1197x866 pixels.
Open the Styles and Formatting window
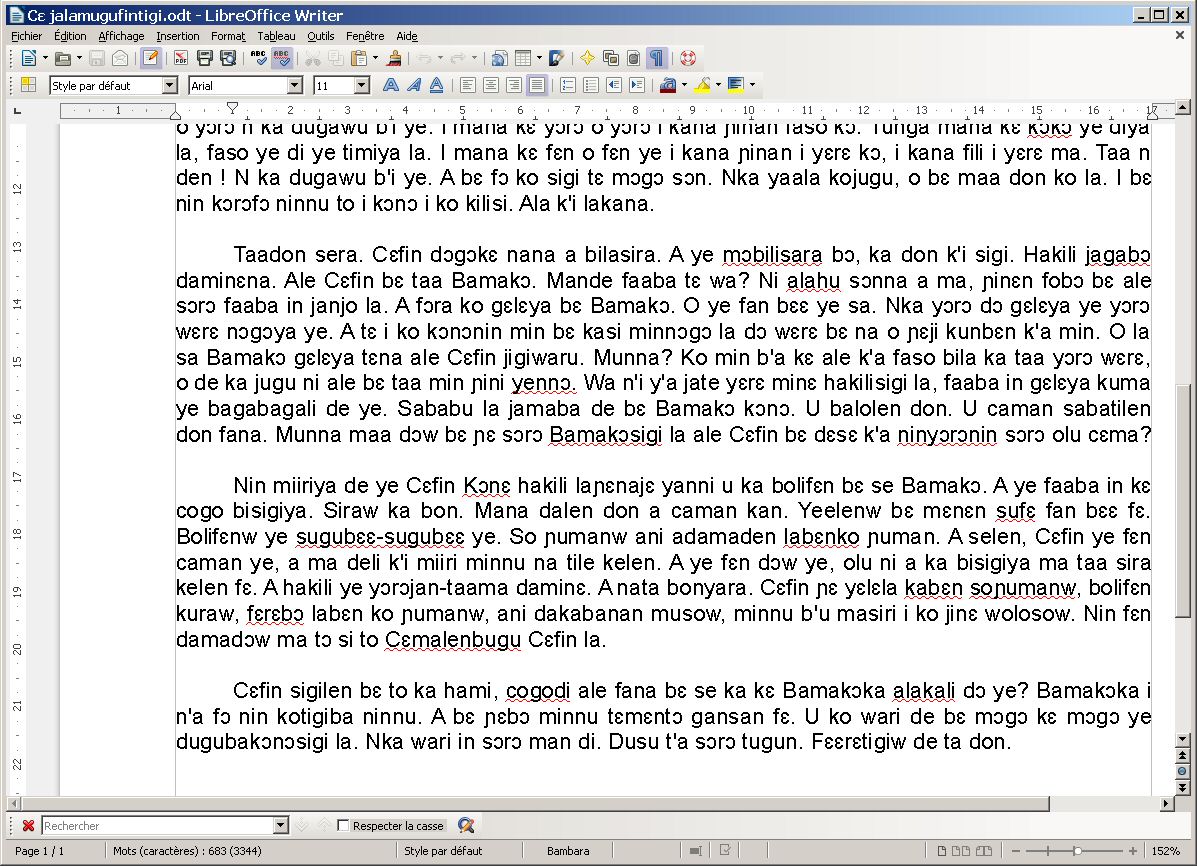pos(28,85)
